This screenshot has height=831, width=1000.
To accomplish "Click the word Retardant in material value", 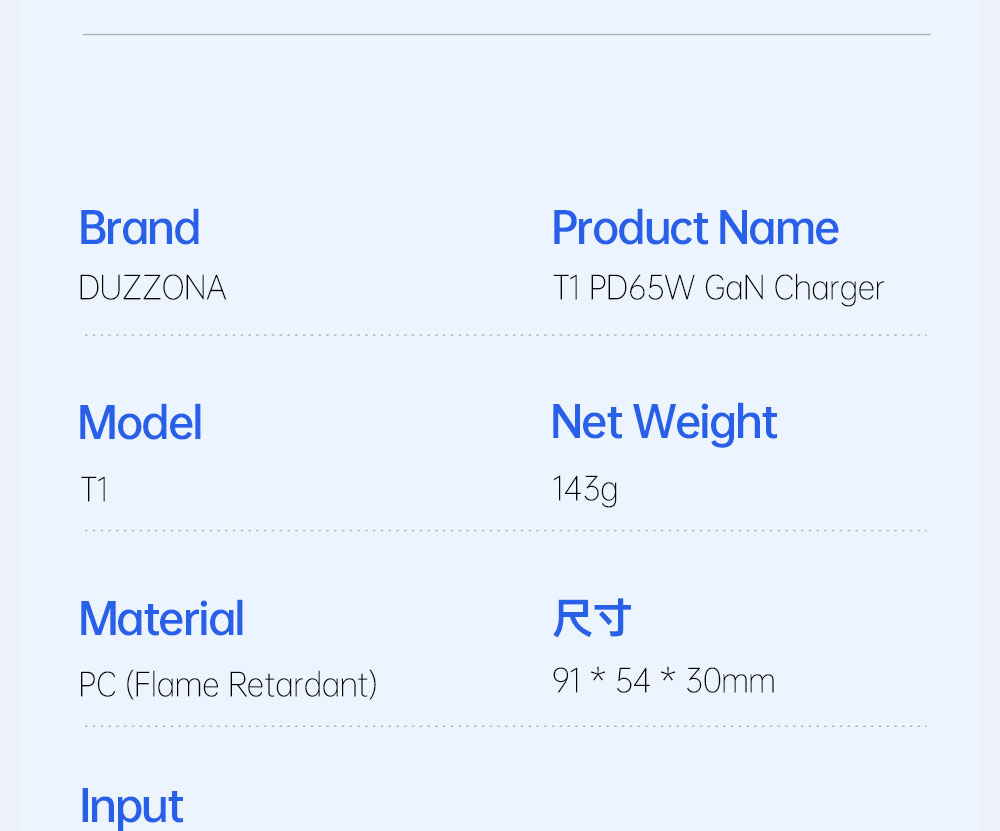I will (302, 685).
